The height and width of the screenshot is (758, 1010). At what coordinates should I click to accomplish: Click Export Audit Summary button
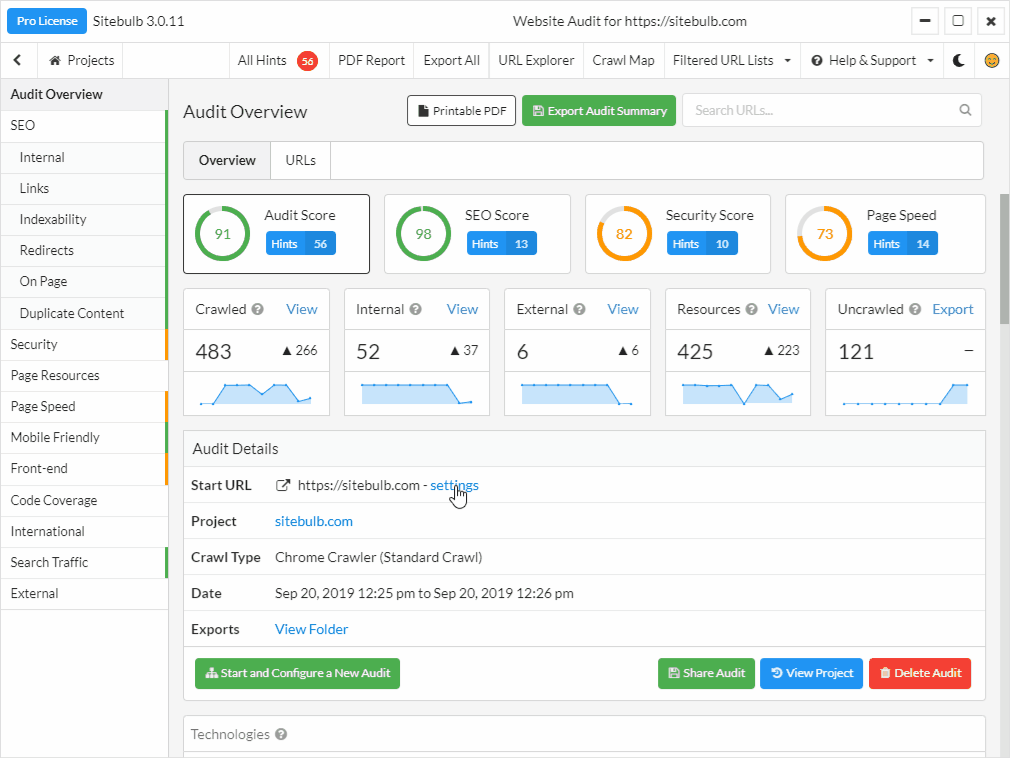click(x=598, y=111)
